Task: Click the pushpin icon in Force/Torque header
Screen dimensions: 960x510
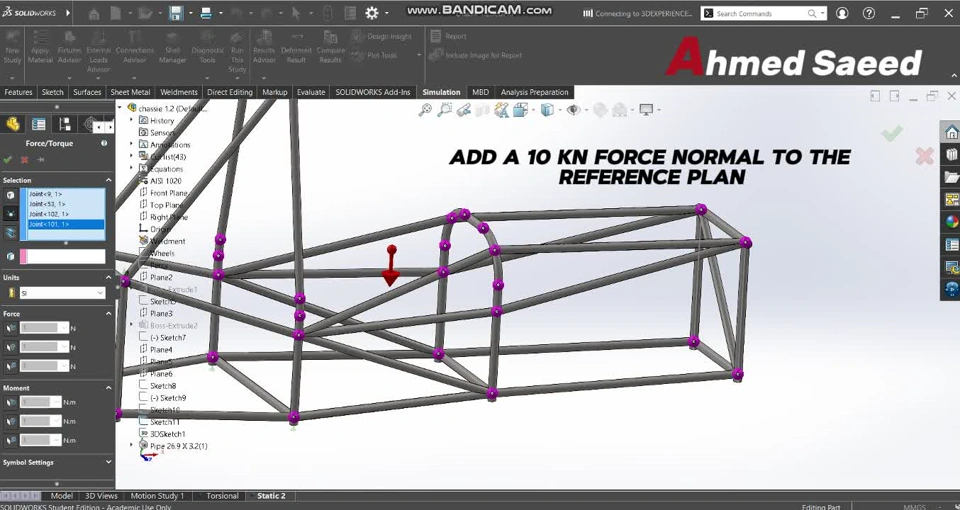Action: click(x=40, y=160)
